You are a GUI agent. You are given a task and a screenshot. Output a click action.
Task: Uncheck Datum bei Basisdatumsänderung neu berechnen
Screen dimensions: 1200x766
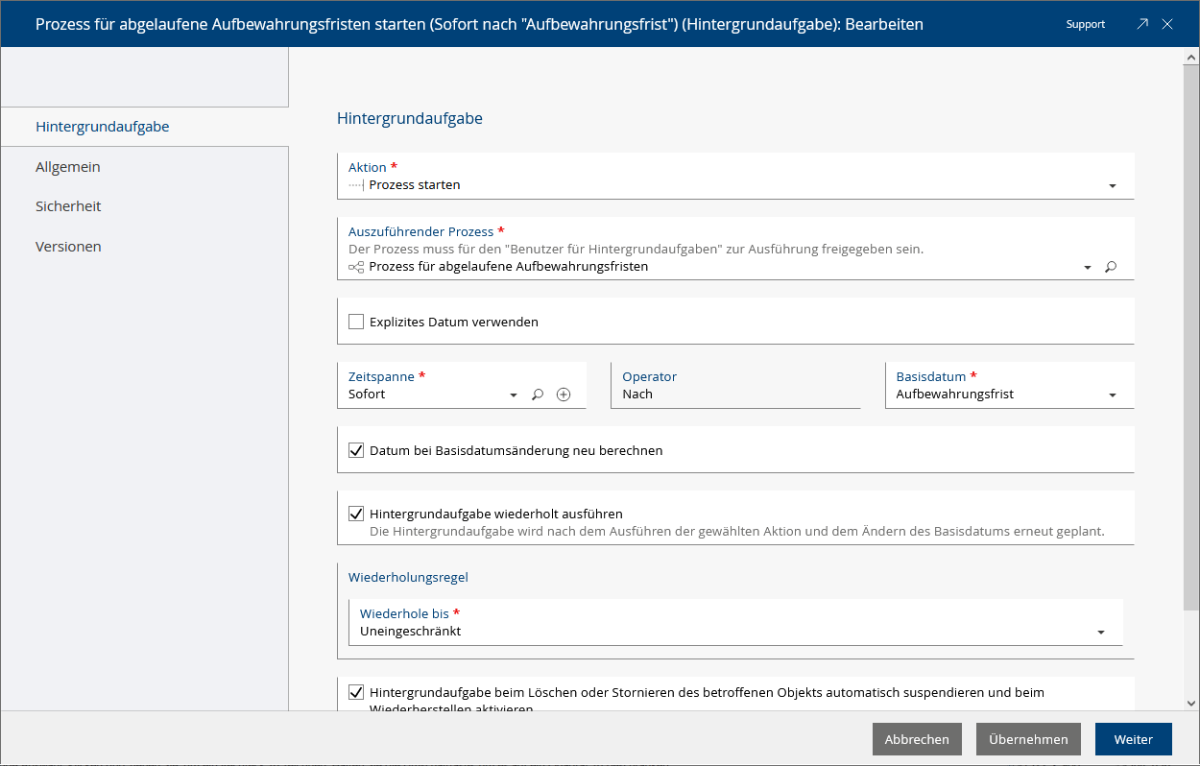tap(356, 451)
